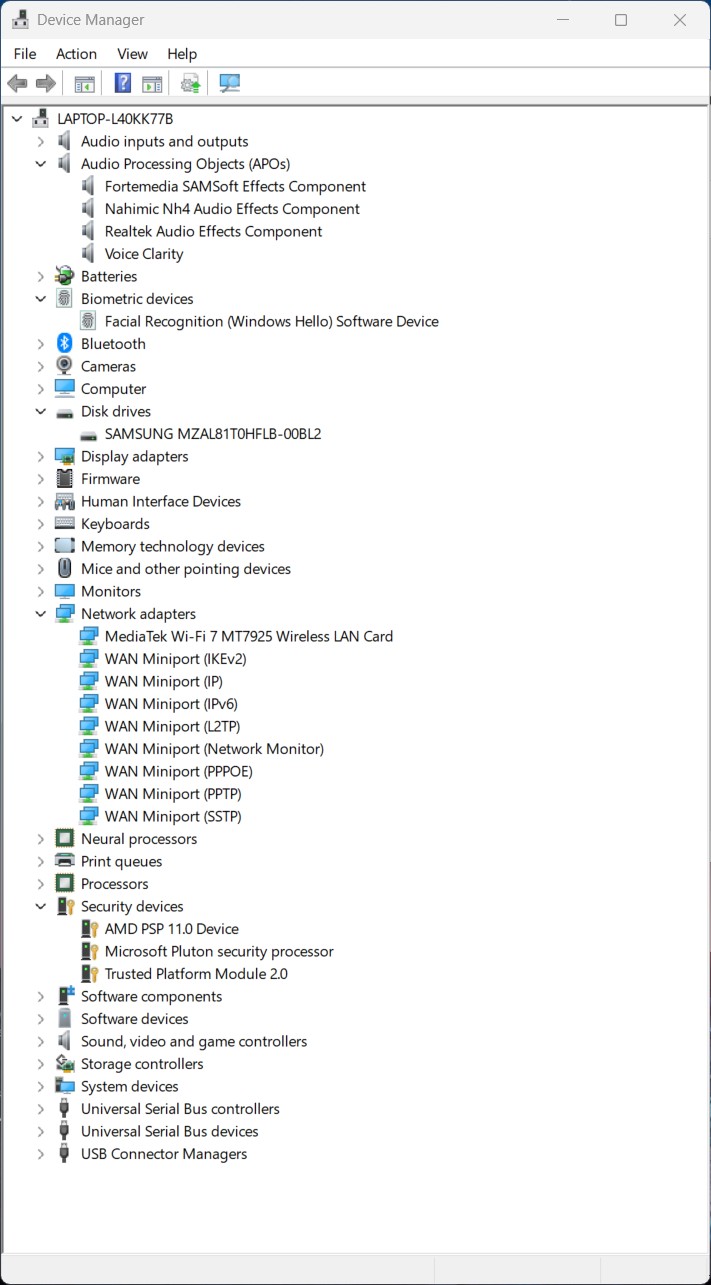Collapse the Biometric devices category
The width and height of the screenshot is (711, 1285).
tap(41, 299)
